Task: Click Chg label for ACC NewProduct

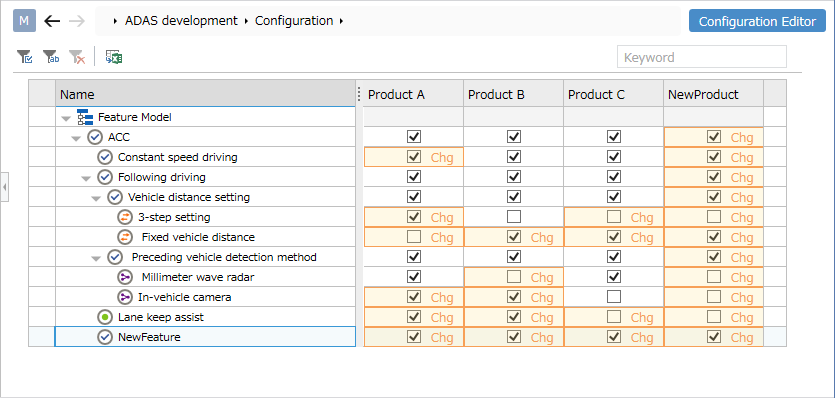Action: point(742,138)
